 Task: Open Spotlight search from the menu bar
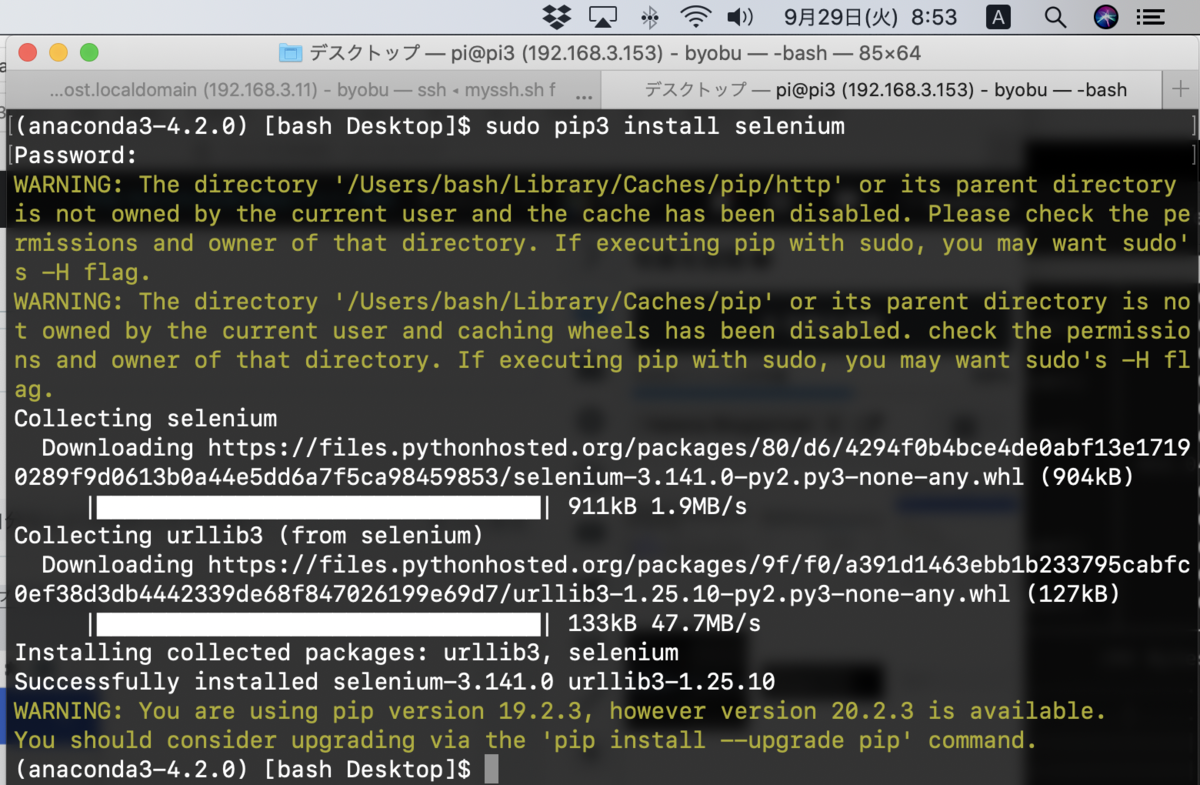1054,16
